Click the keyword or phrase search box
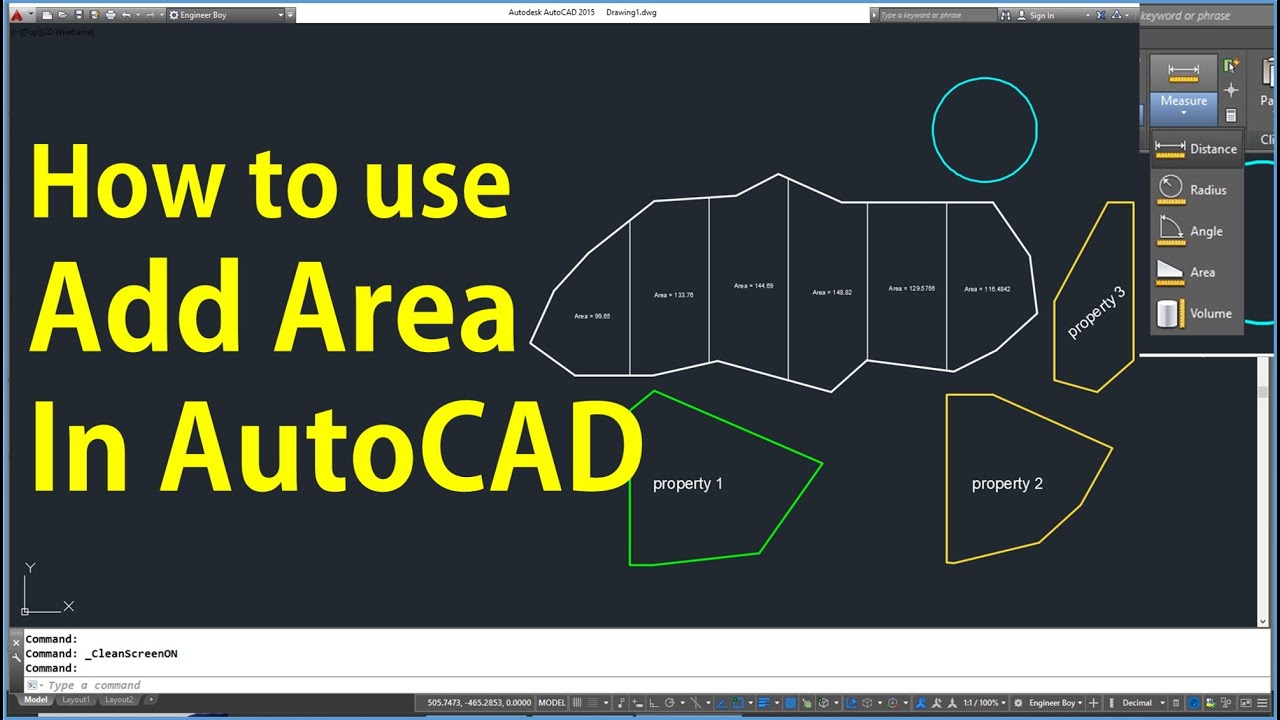 pos(938,15)
